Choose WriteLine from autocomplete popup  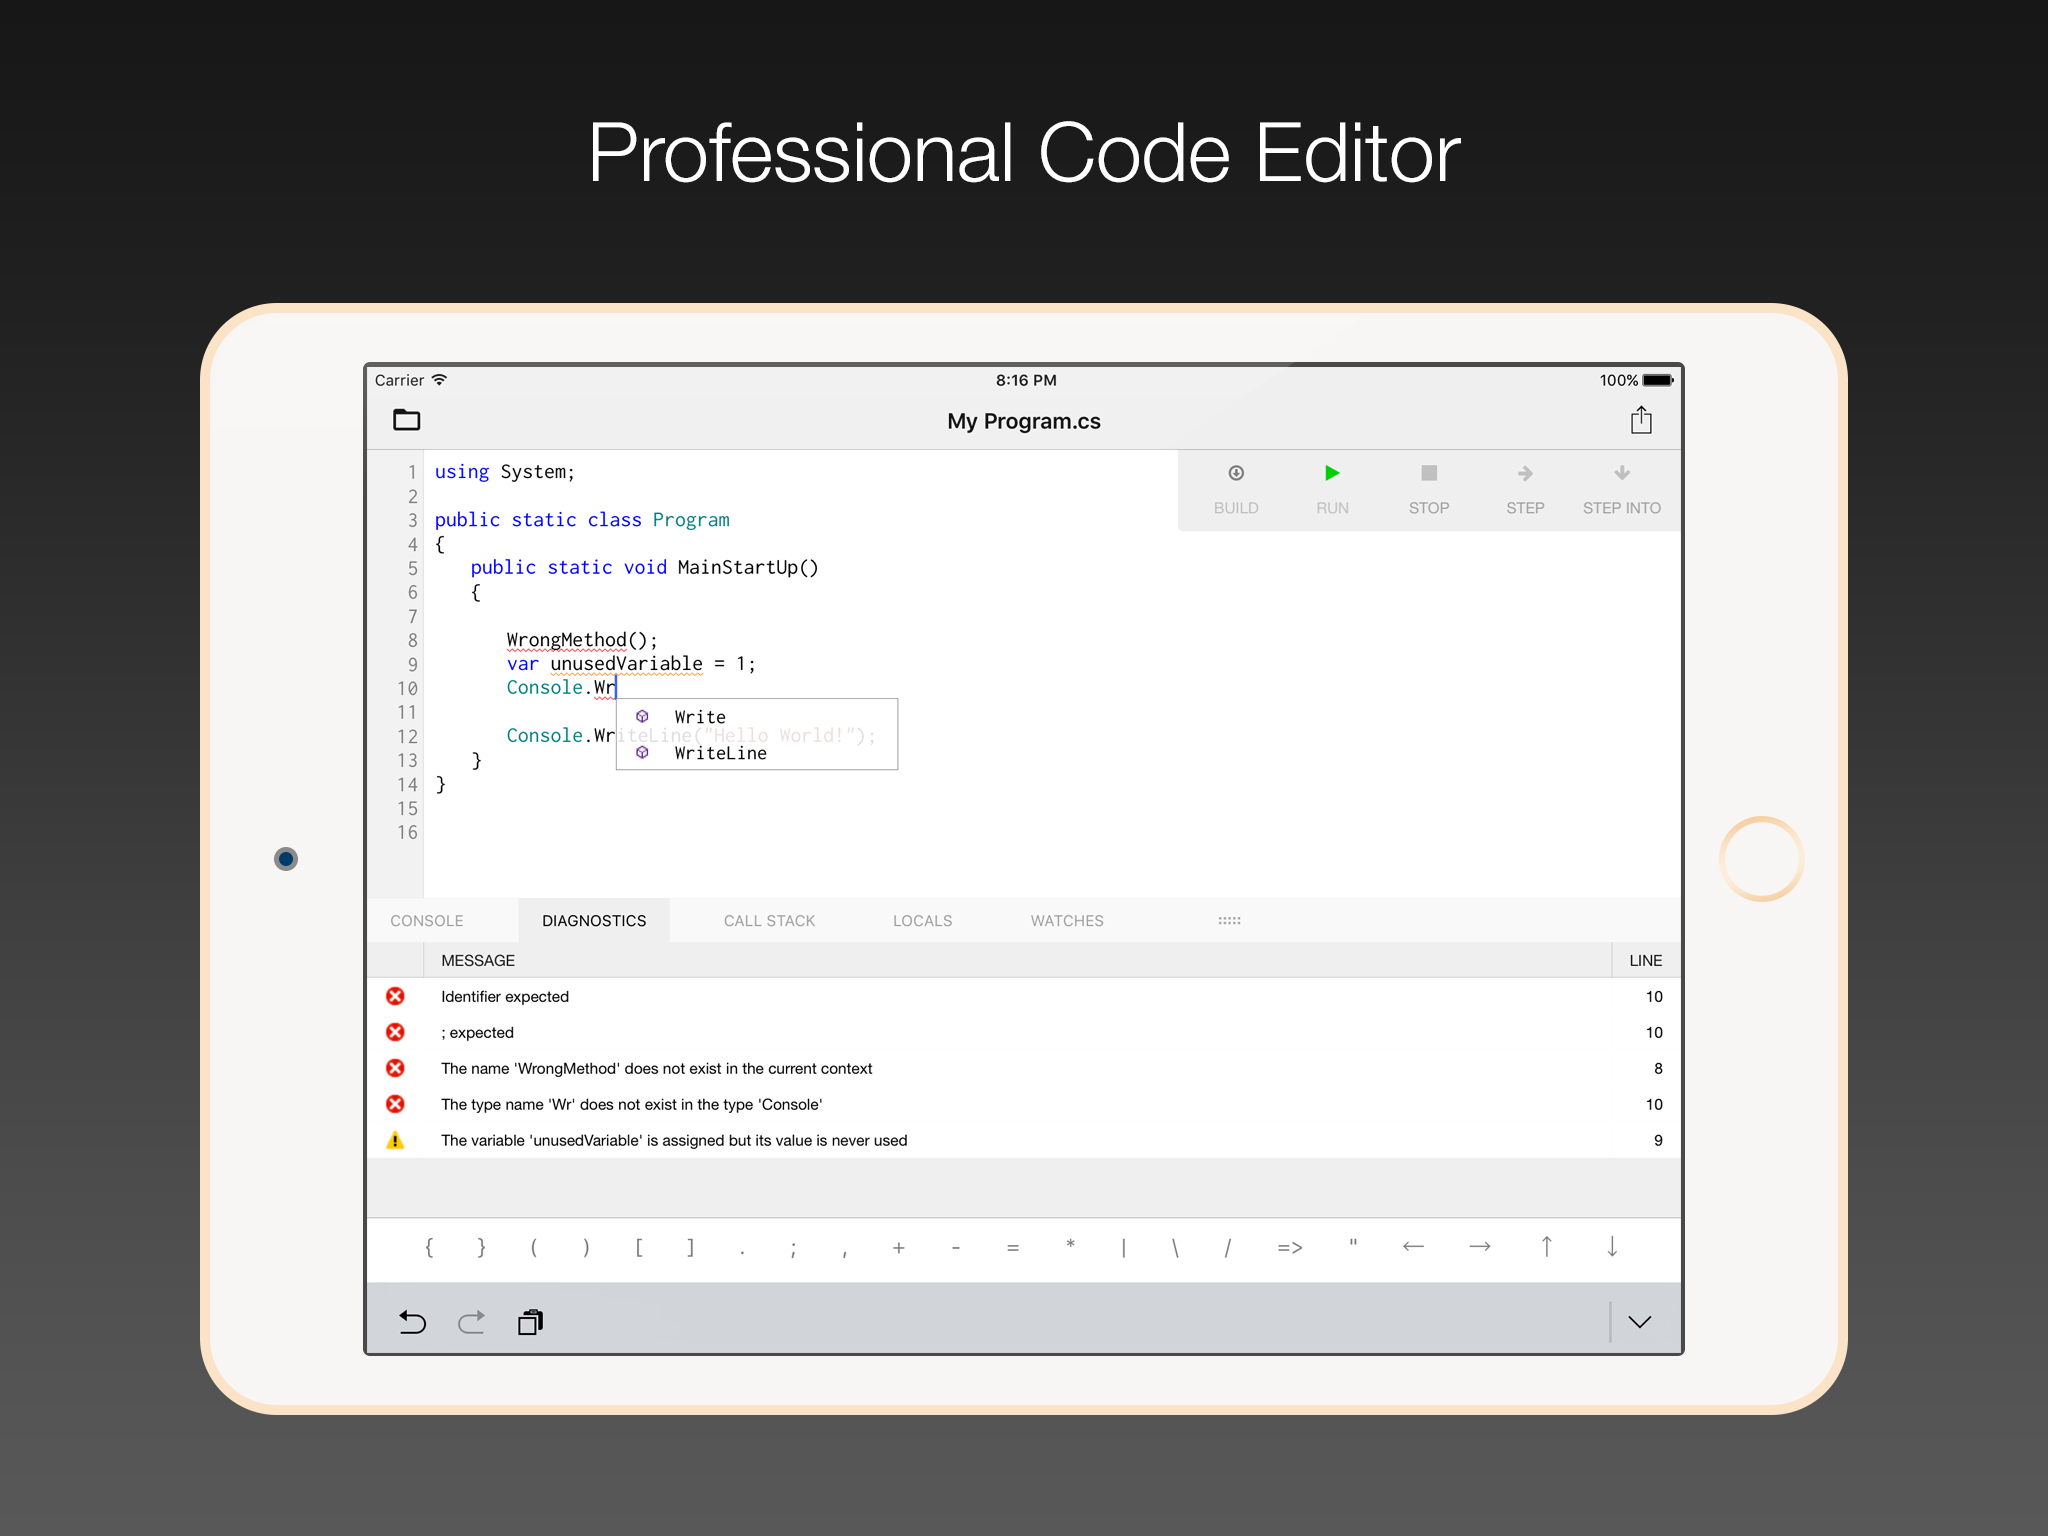720,753
